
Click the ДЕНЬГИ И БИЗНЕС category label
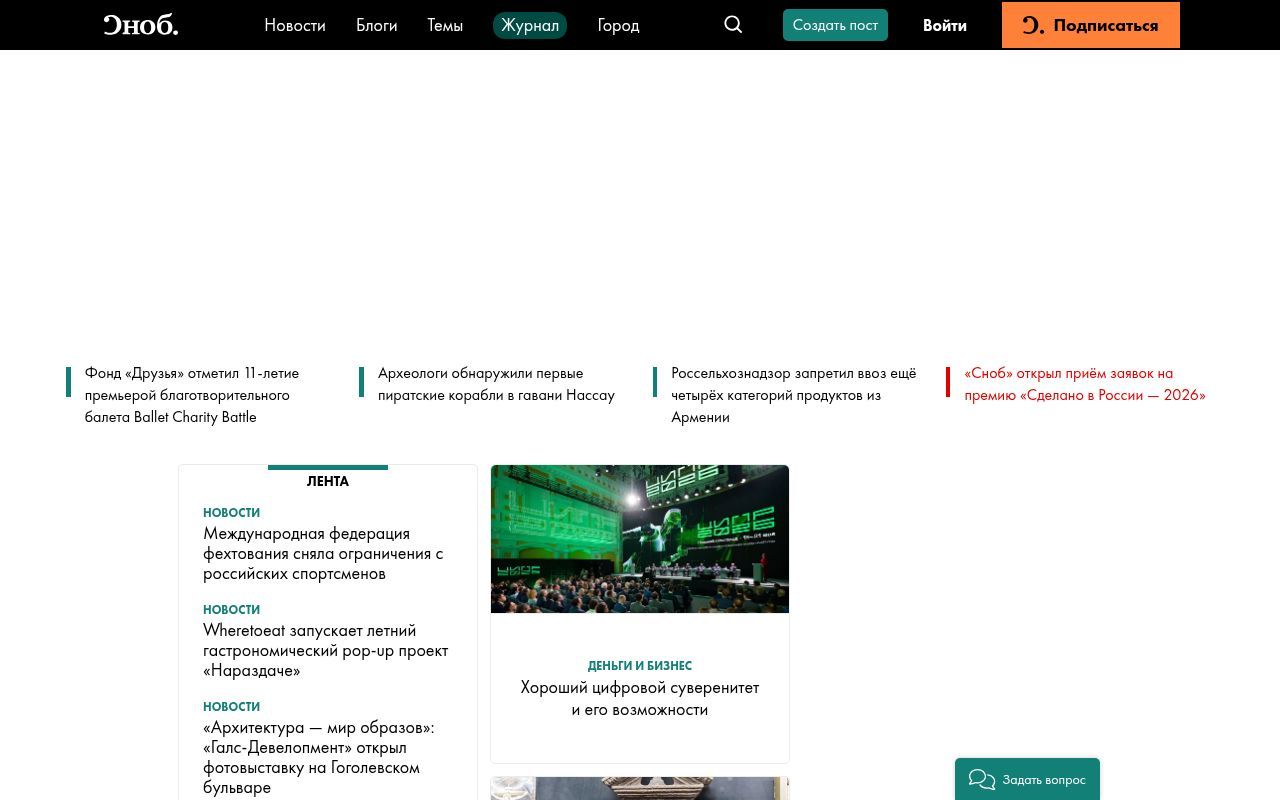(640, 666)
